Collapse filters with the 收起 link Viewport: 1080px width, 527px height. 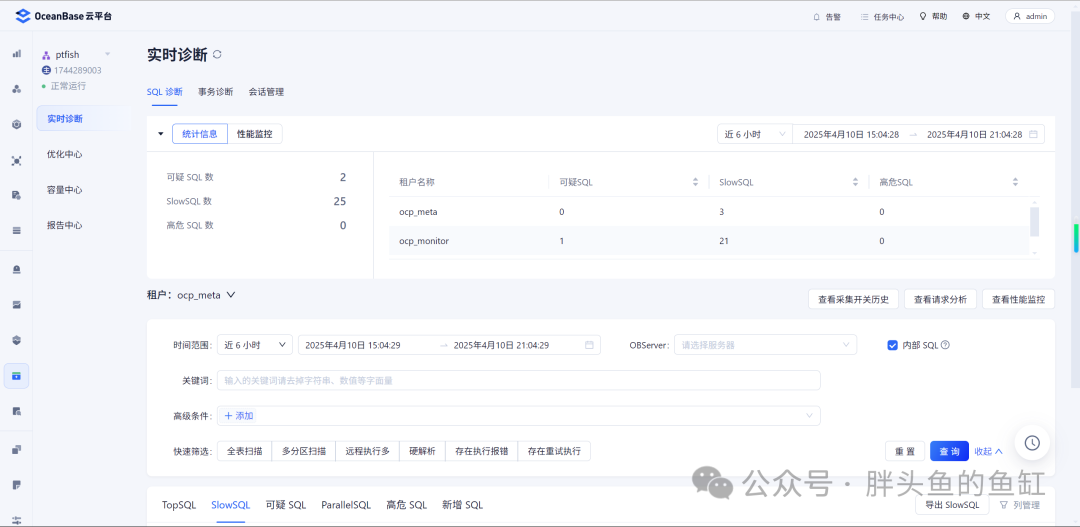click(x=988, y=451)
